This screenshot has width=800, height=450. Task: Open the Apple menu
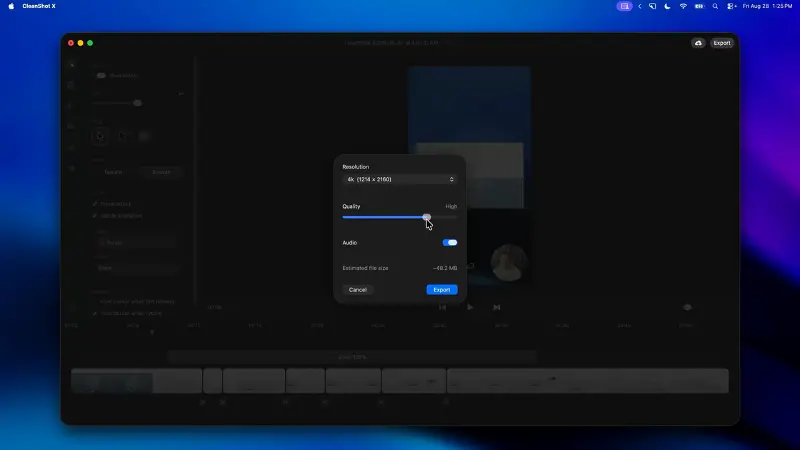11,6
